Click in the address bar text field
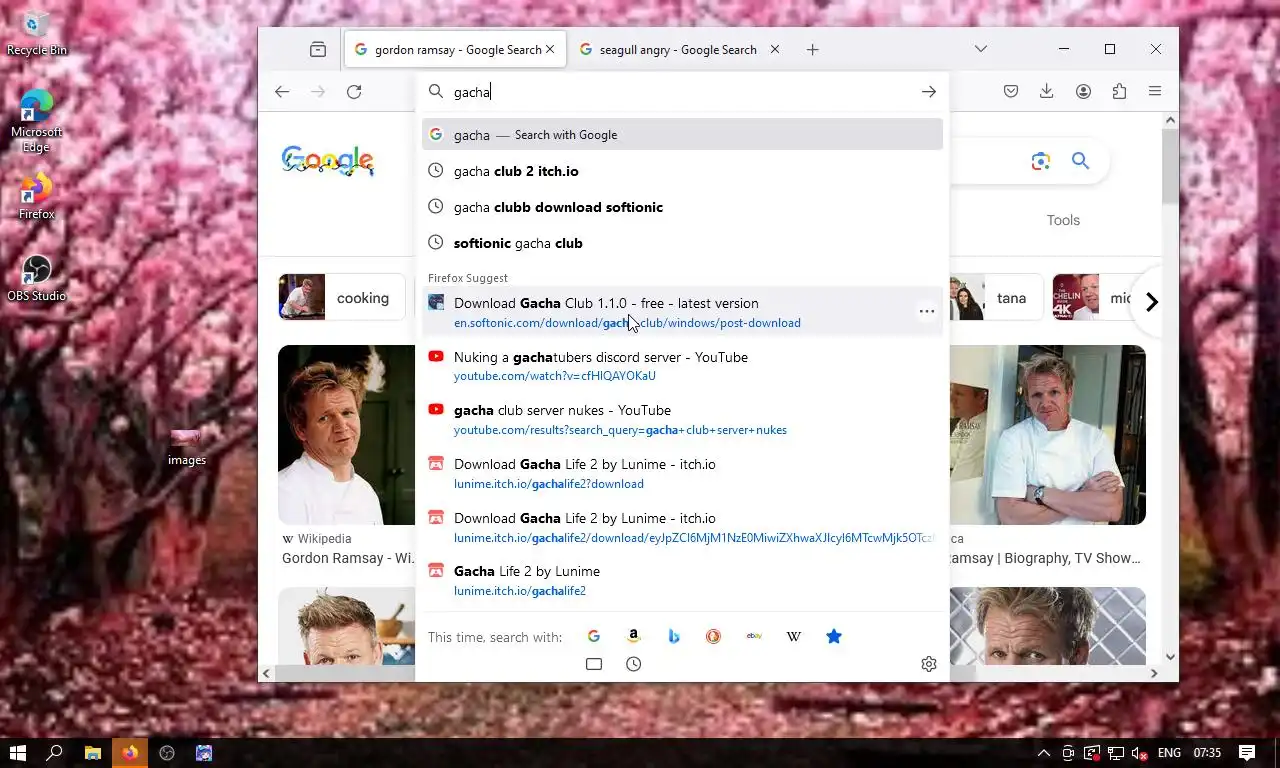The height and width of the screenshot is (768, 1280). click(x=682, y=92)
